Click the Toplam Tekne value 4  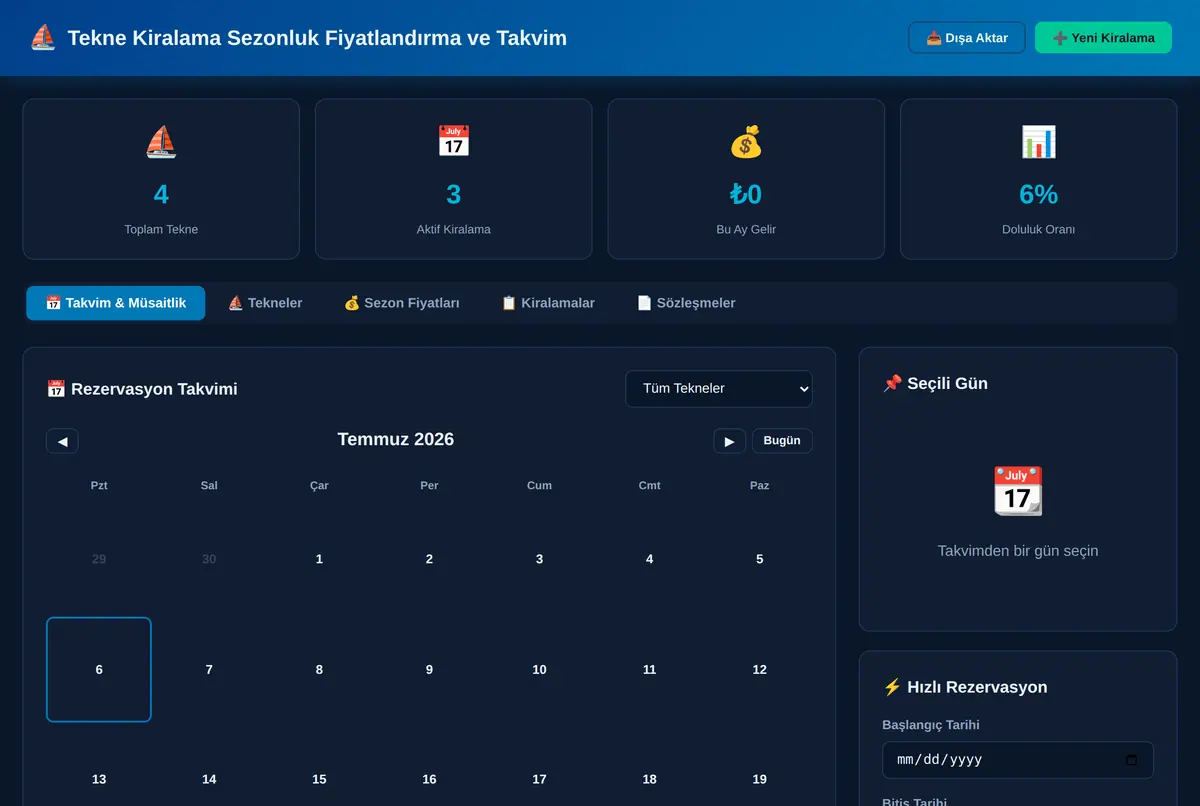(161, 194)
